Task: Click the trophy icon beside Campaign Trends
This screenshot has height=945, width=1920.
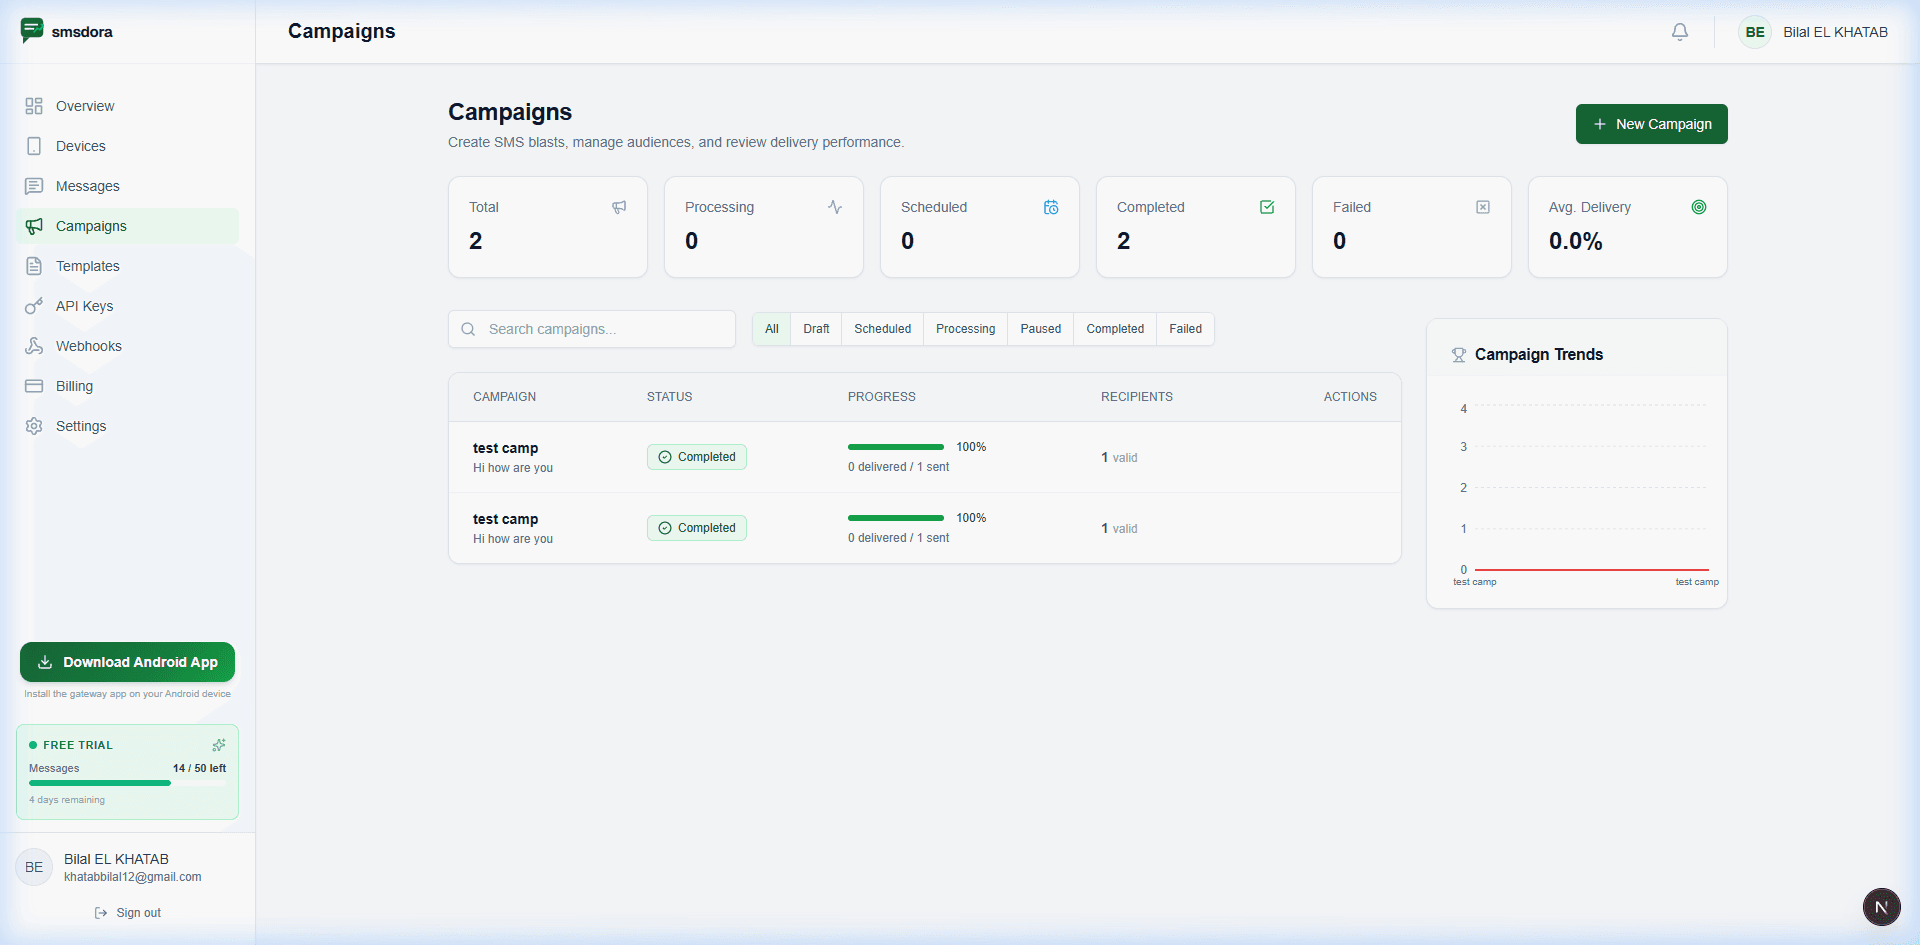Action: point(1458,355)
